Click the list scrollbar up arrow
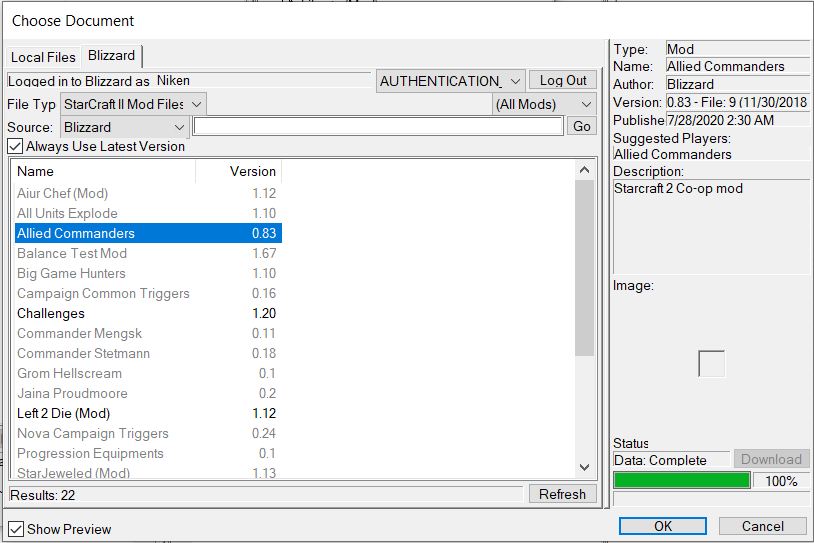The width and height of the screenshot is (814, 543). 584,170
